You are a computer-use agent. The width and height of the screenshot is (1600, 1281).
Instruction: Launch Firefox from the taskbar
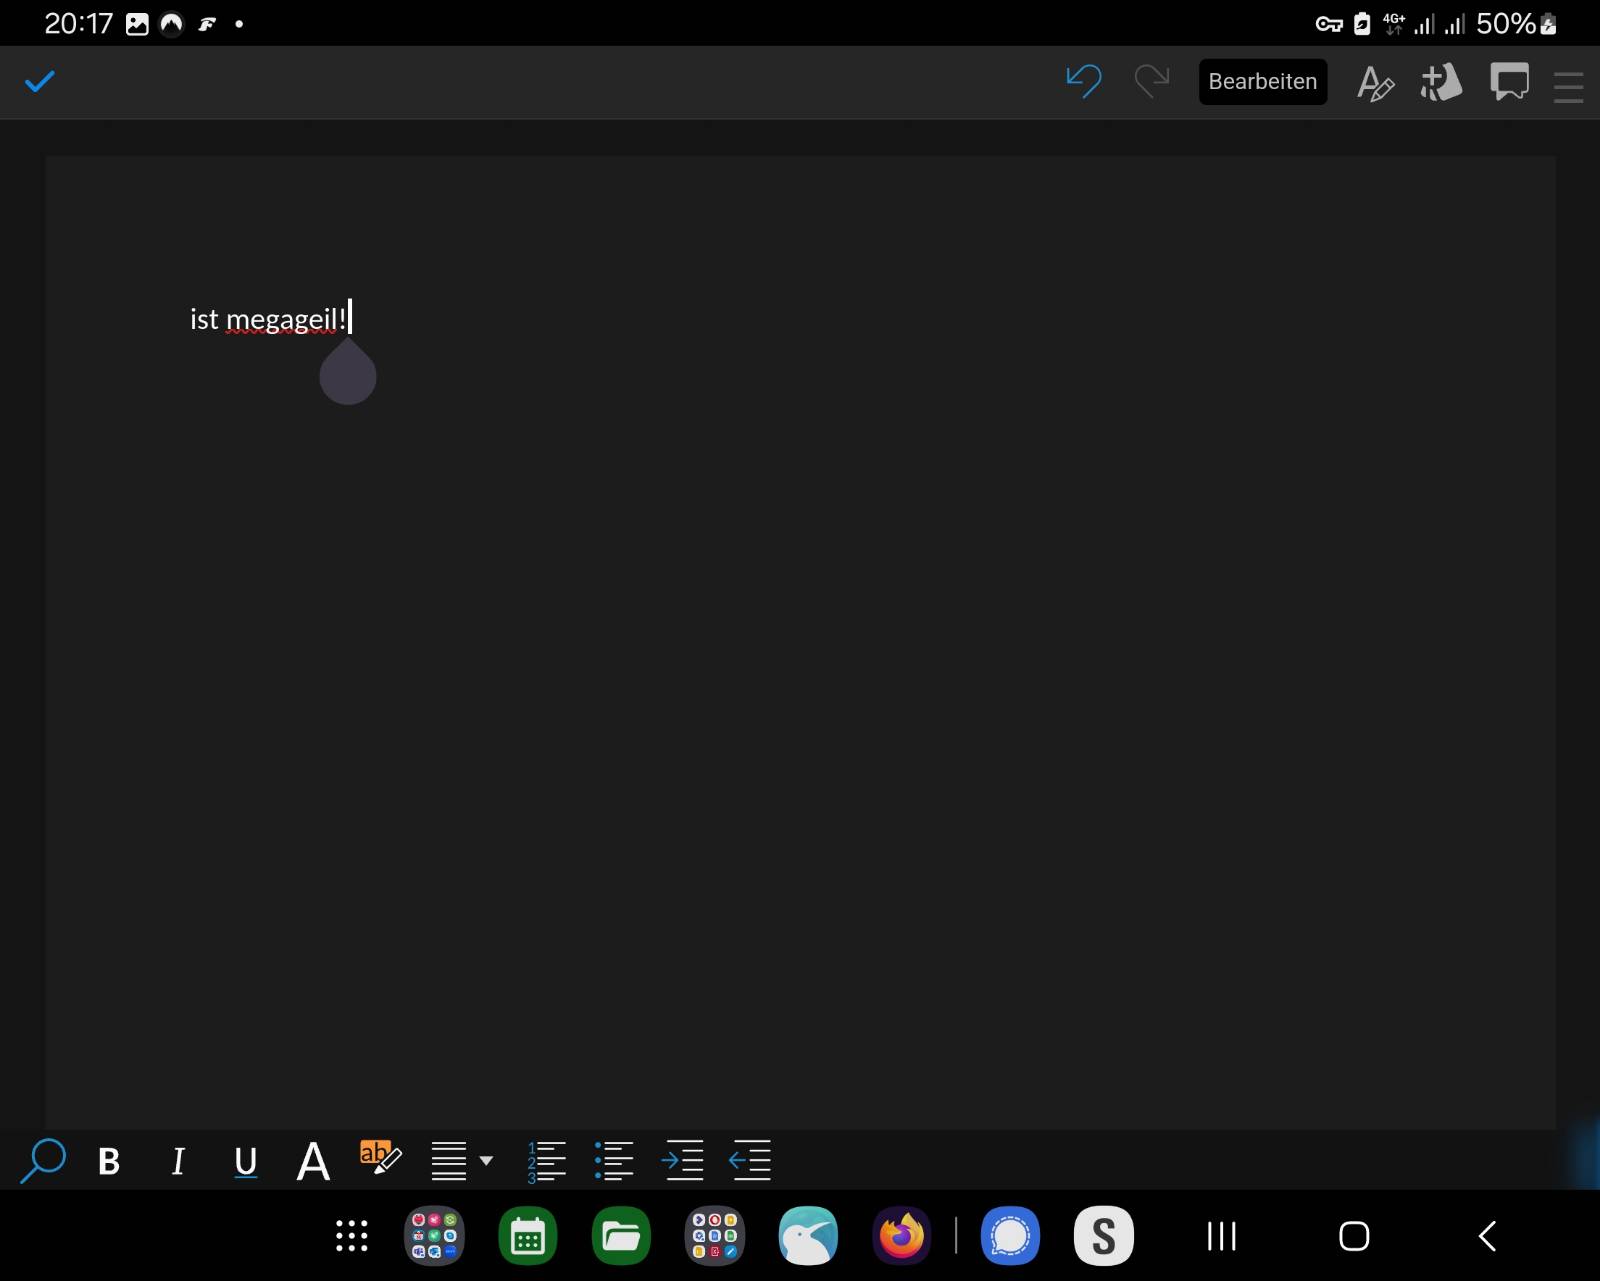[902, 1236]
